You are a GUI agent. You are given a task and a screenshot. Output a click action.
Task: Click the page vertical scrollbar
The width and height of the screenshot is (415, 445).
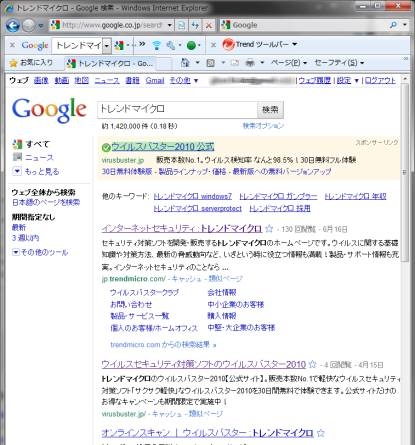pyautogui.click(x=405, y=173)
